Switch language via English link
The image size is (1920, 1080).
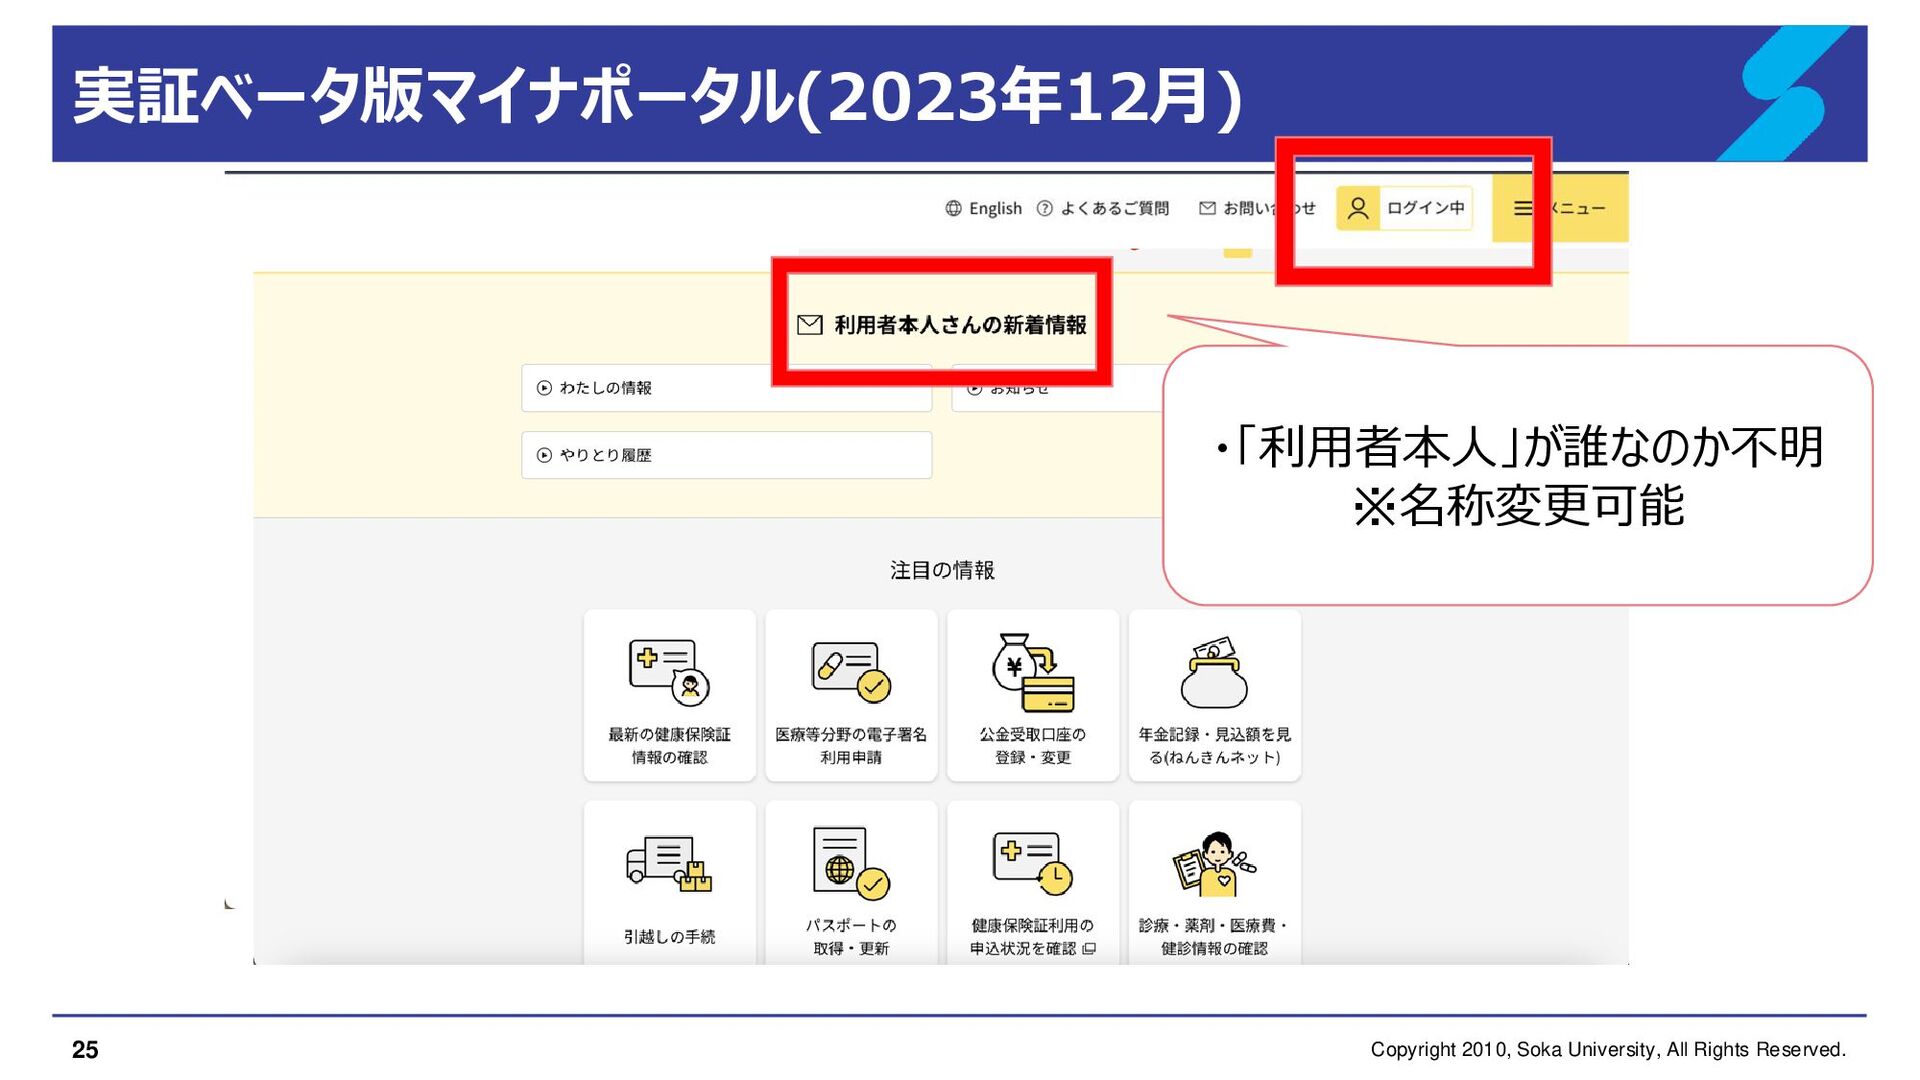[x=995, y=208]
